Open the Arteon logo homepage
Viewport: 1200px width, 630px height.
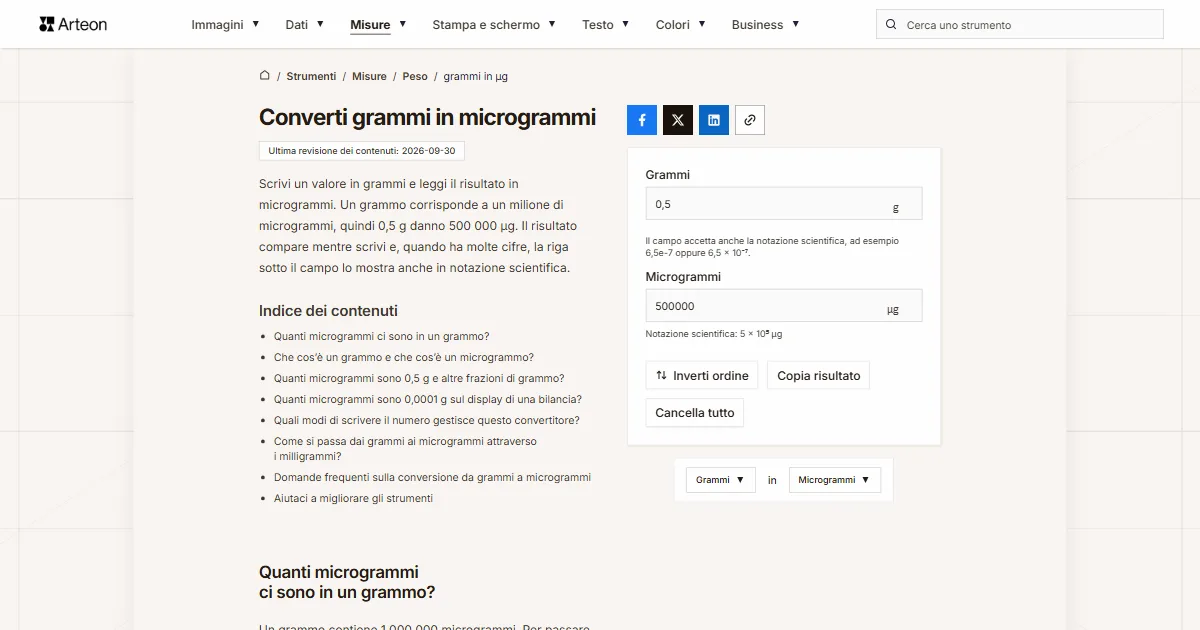click(x=73, y=24)
